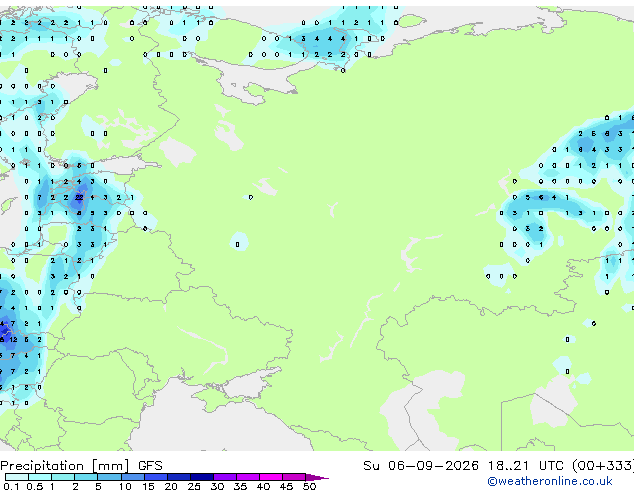Viewport: 634px width, 490px height.
Task: Click the legend arrow tip above 50
Action: 317,477
